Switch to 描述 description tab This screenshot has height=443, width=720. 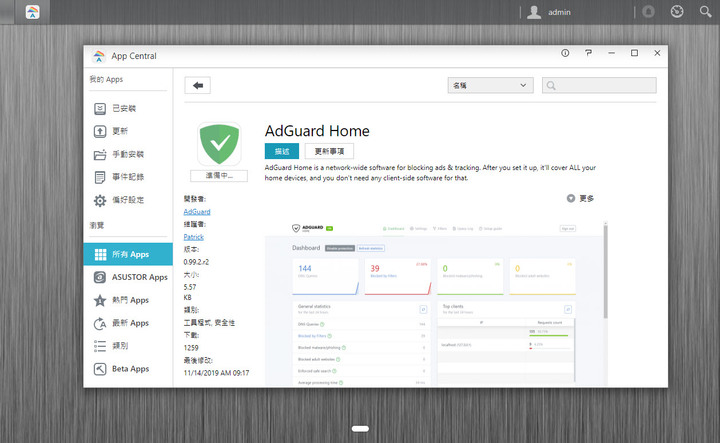(281, 151)
